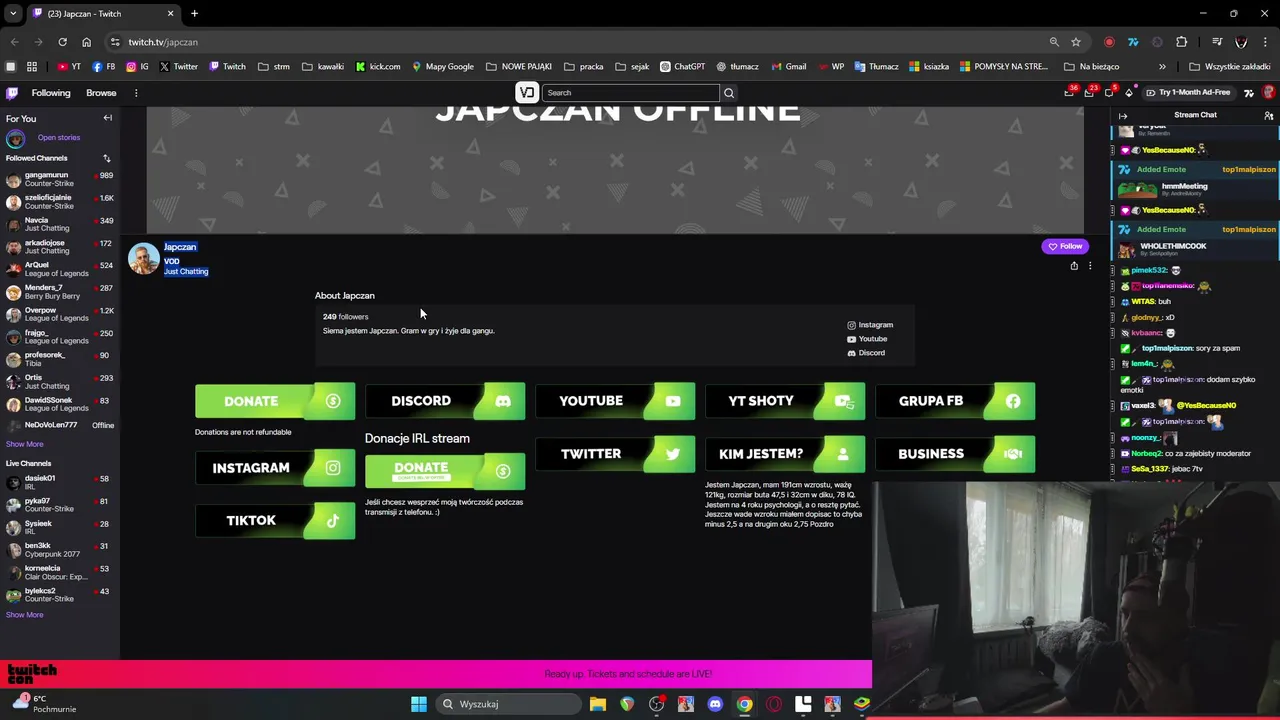
Task: Open Browse tab
Action: pyautogui.click(x=101, y=93)
